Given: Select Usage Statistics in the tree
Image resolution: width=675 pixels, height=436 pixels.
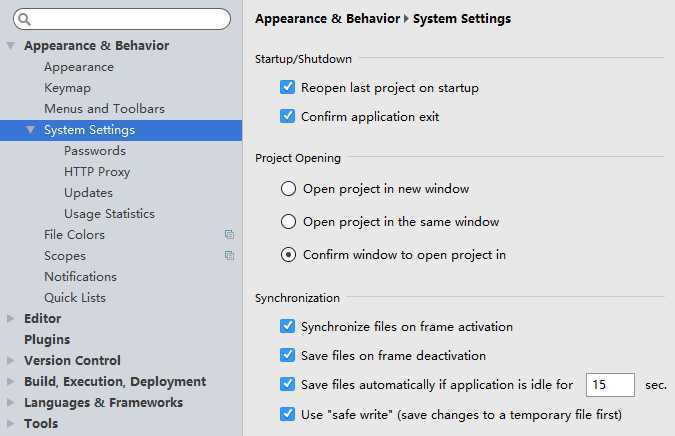Looking at the screenshot, I should 109,213.
